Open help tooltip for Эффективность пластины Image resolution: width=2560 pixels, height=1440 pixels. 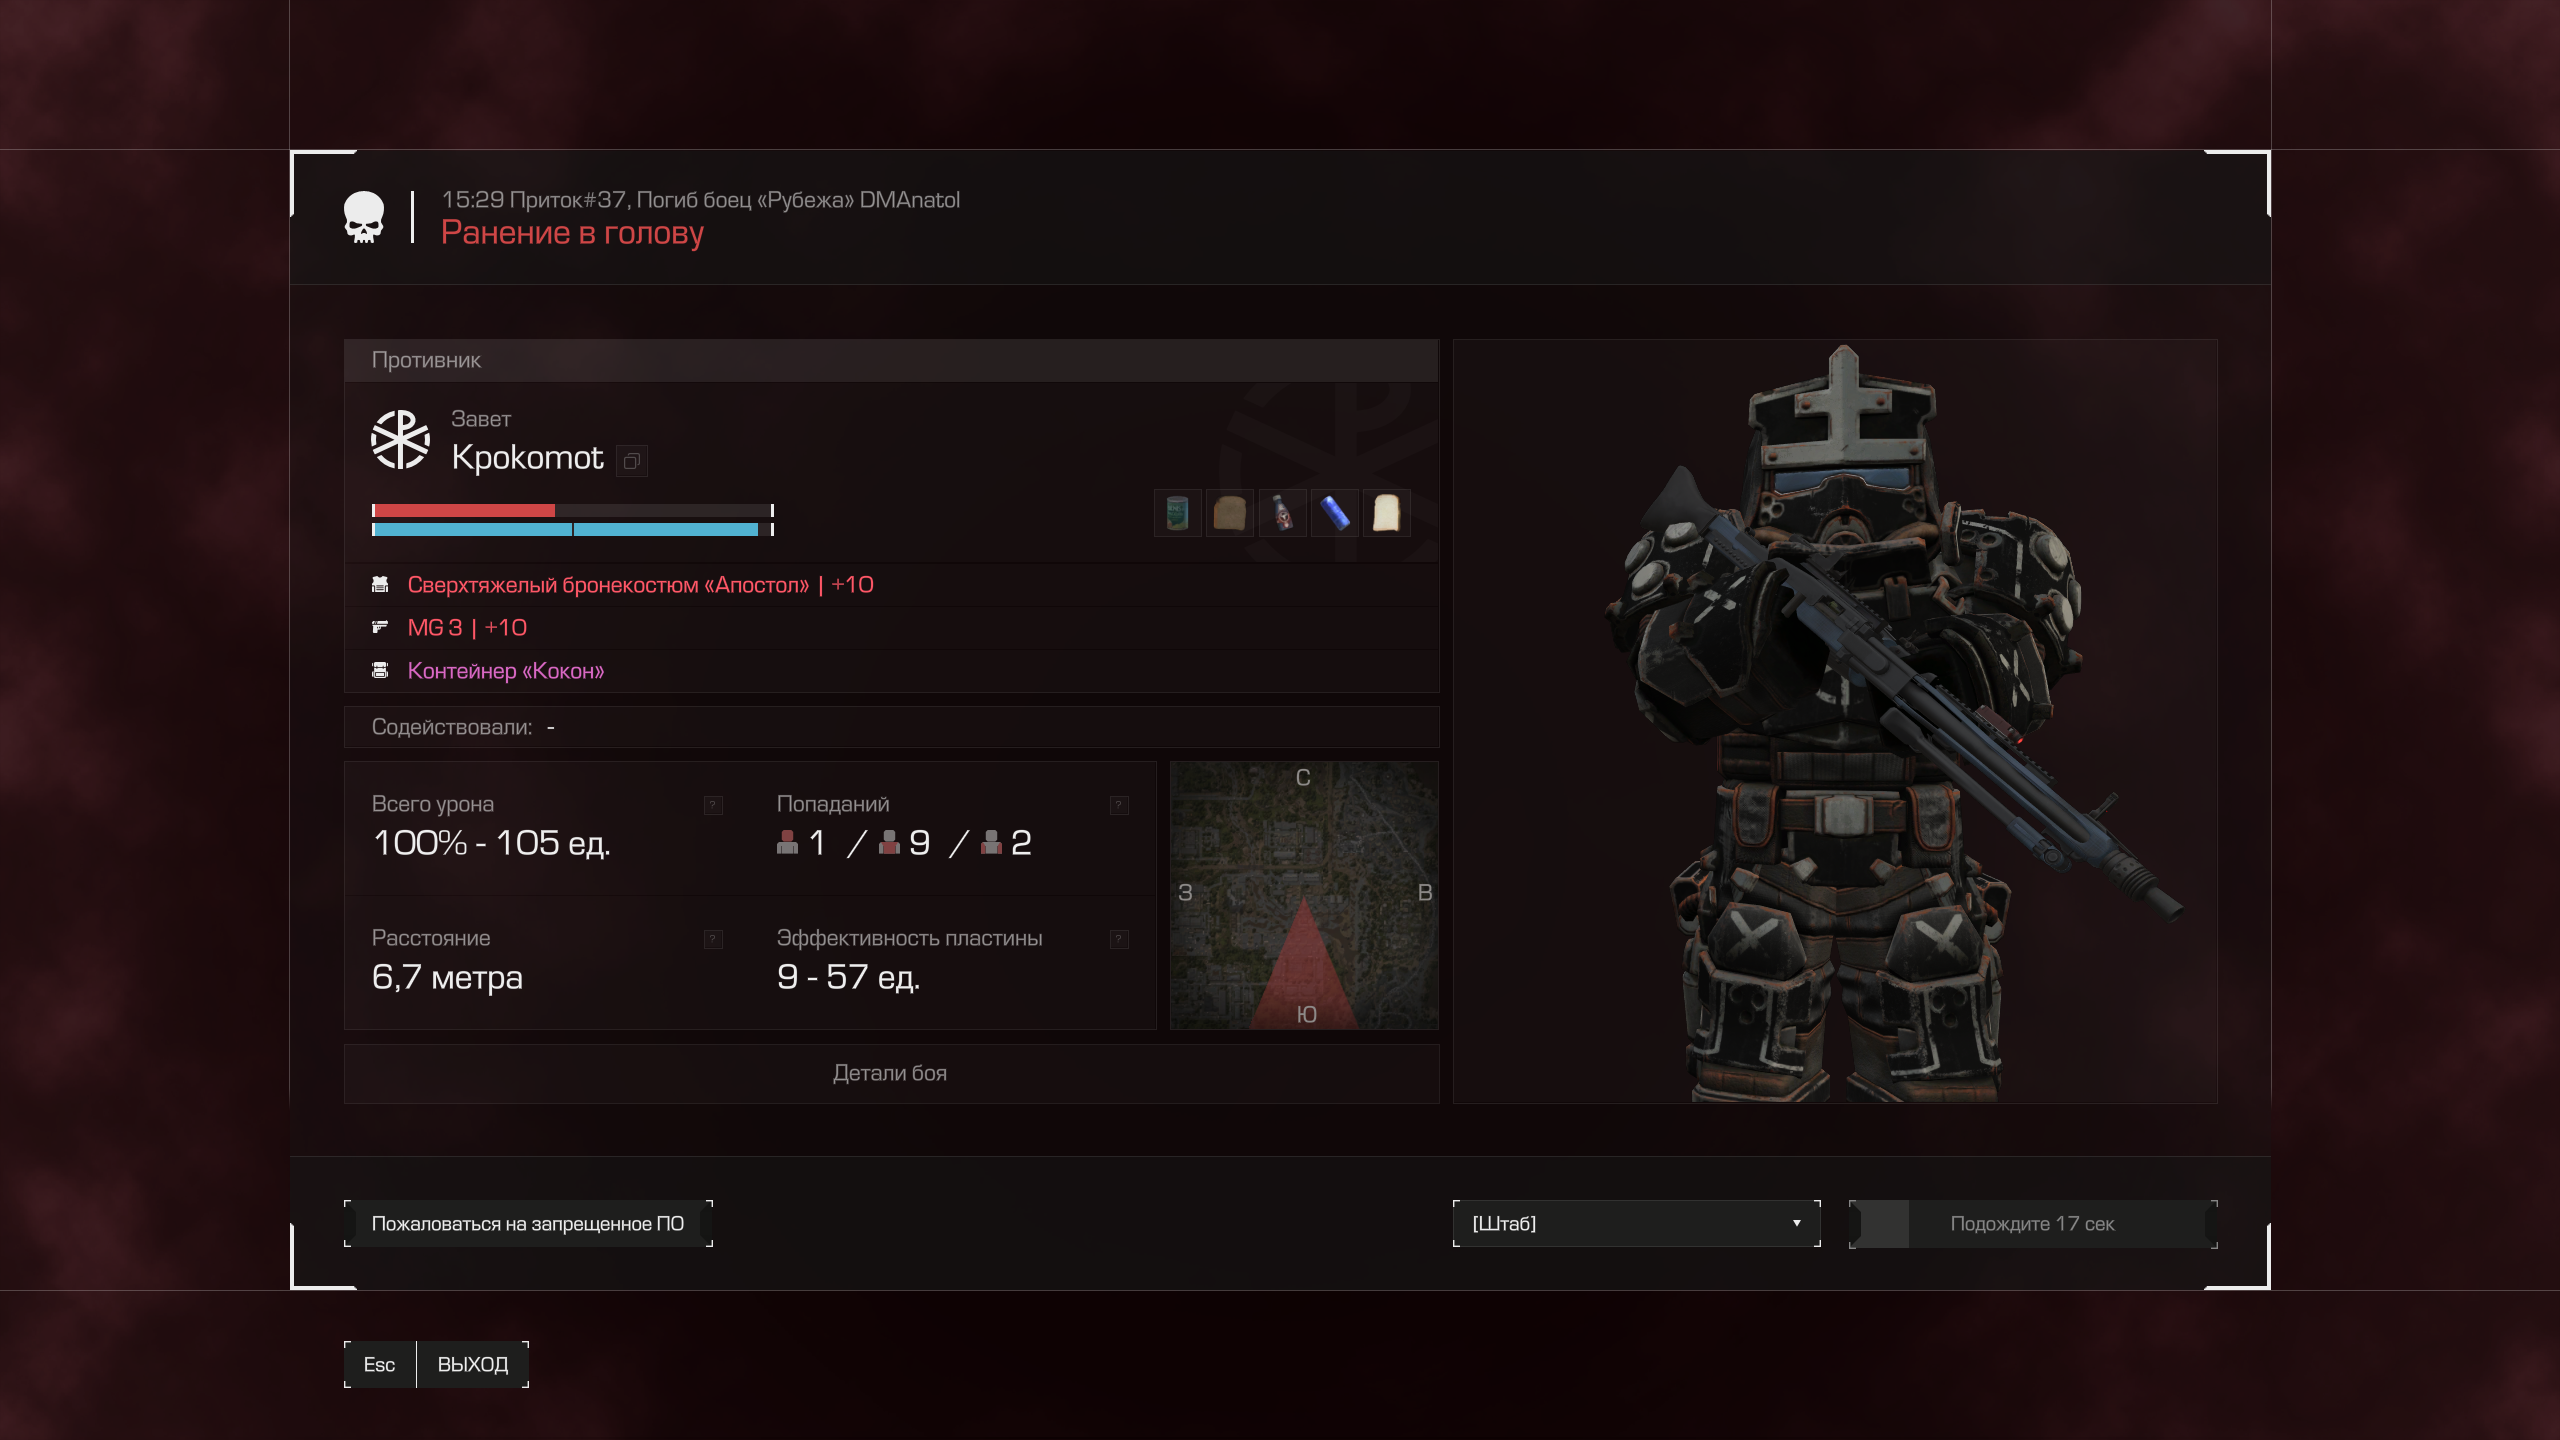click(1119, 939)
